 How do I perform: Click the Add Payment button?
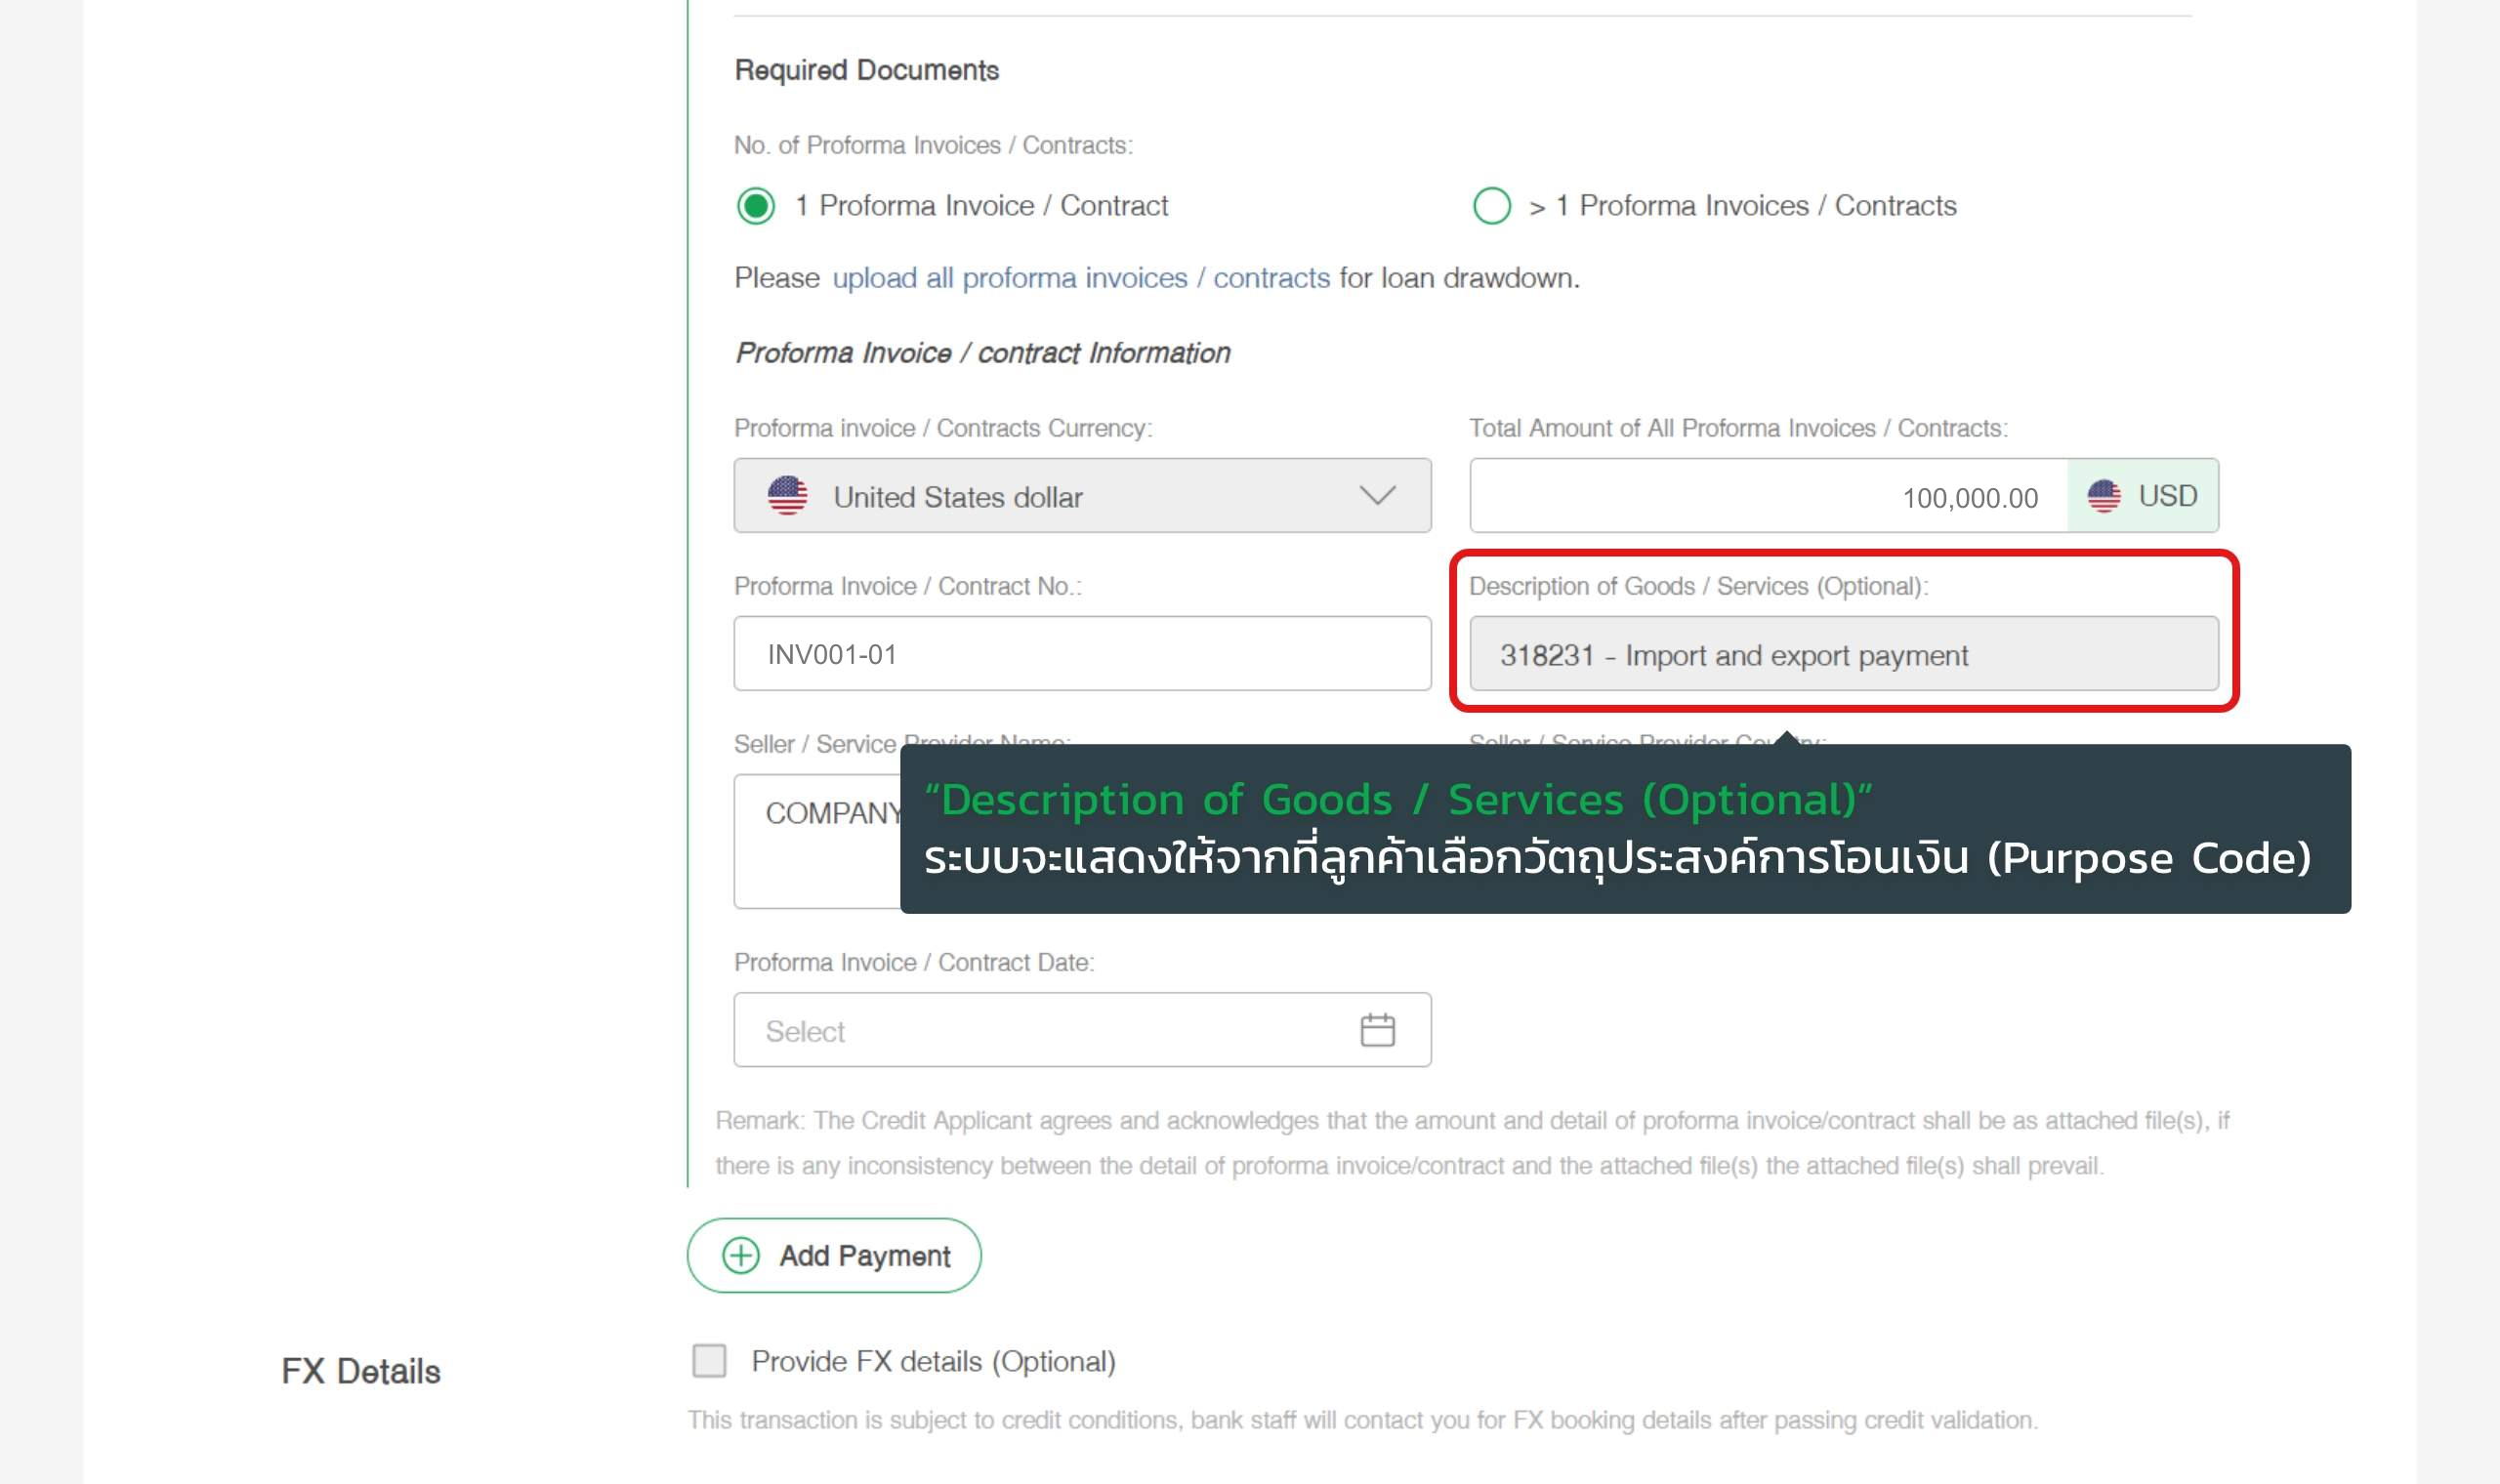[x=834, y=1255]
